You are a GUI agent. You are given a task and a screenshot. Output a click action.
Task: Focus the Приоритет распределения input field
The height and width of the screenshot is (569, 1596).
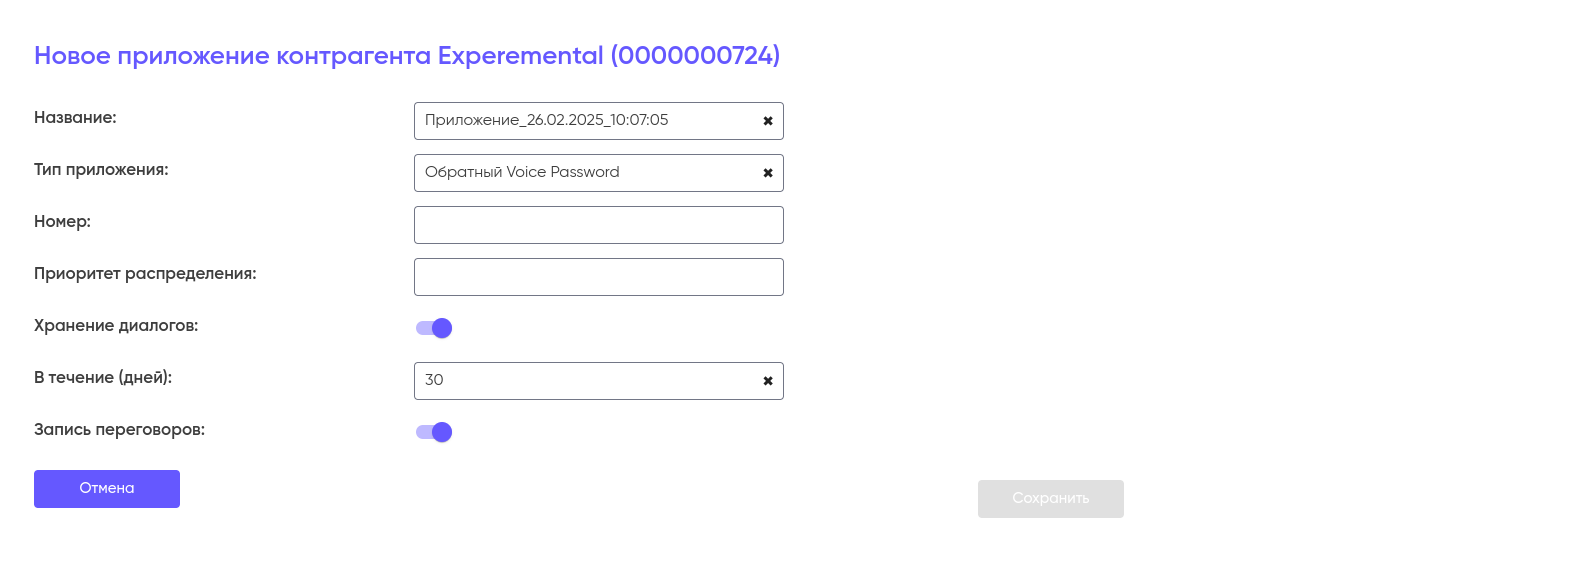(598, 277)
